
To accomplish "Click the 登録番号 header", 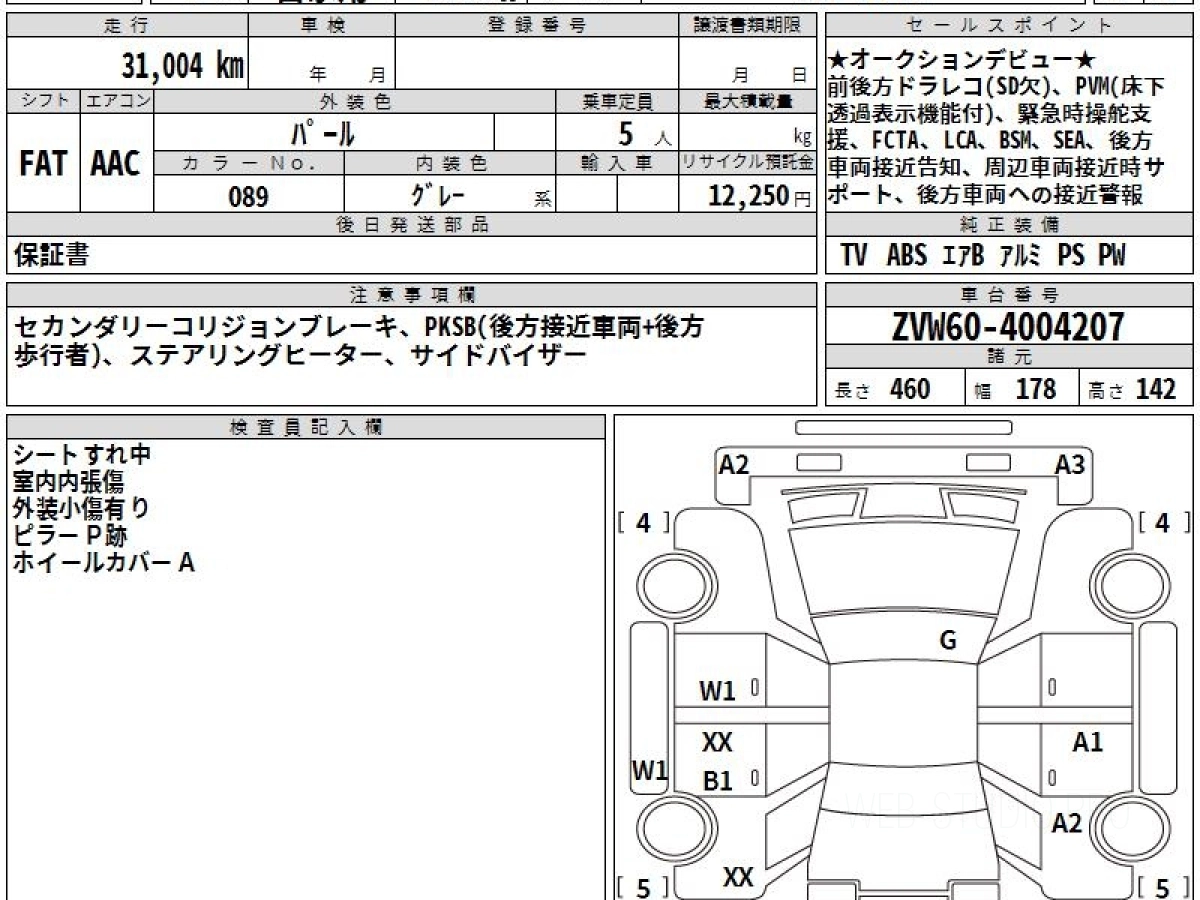I will point(537,26).
